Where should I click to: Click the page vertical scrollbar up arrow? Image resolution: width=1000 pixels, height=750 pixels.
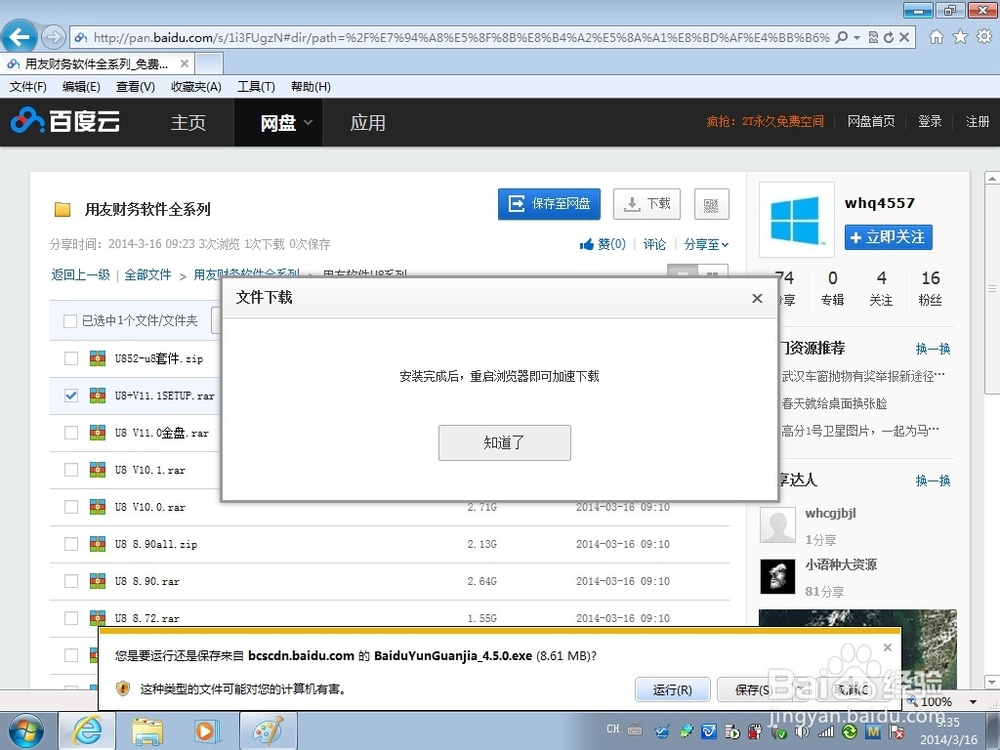pyautogui.click(x=992, y=178)
